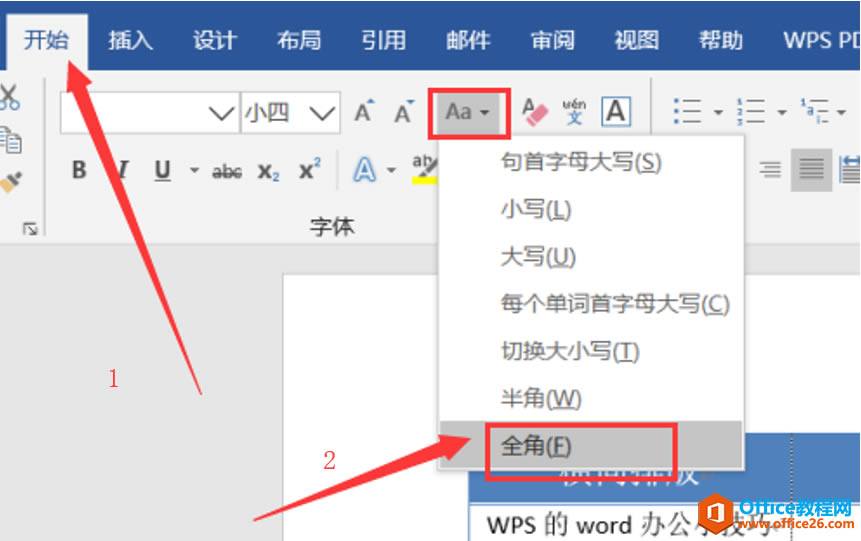Image resolution: width=861 pixels, height=541 pixels.
Task: Open the WPS PDF ribbon tab
Action: point(820,40)
